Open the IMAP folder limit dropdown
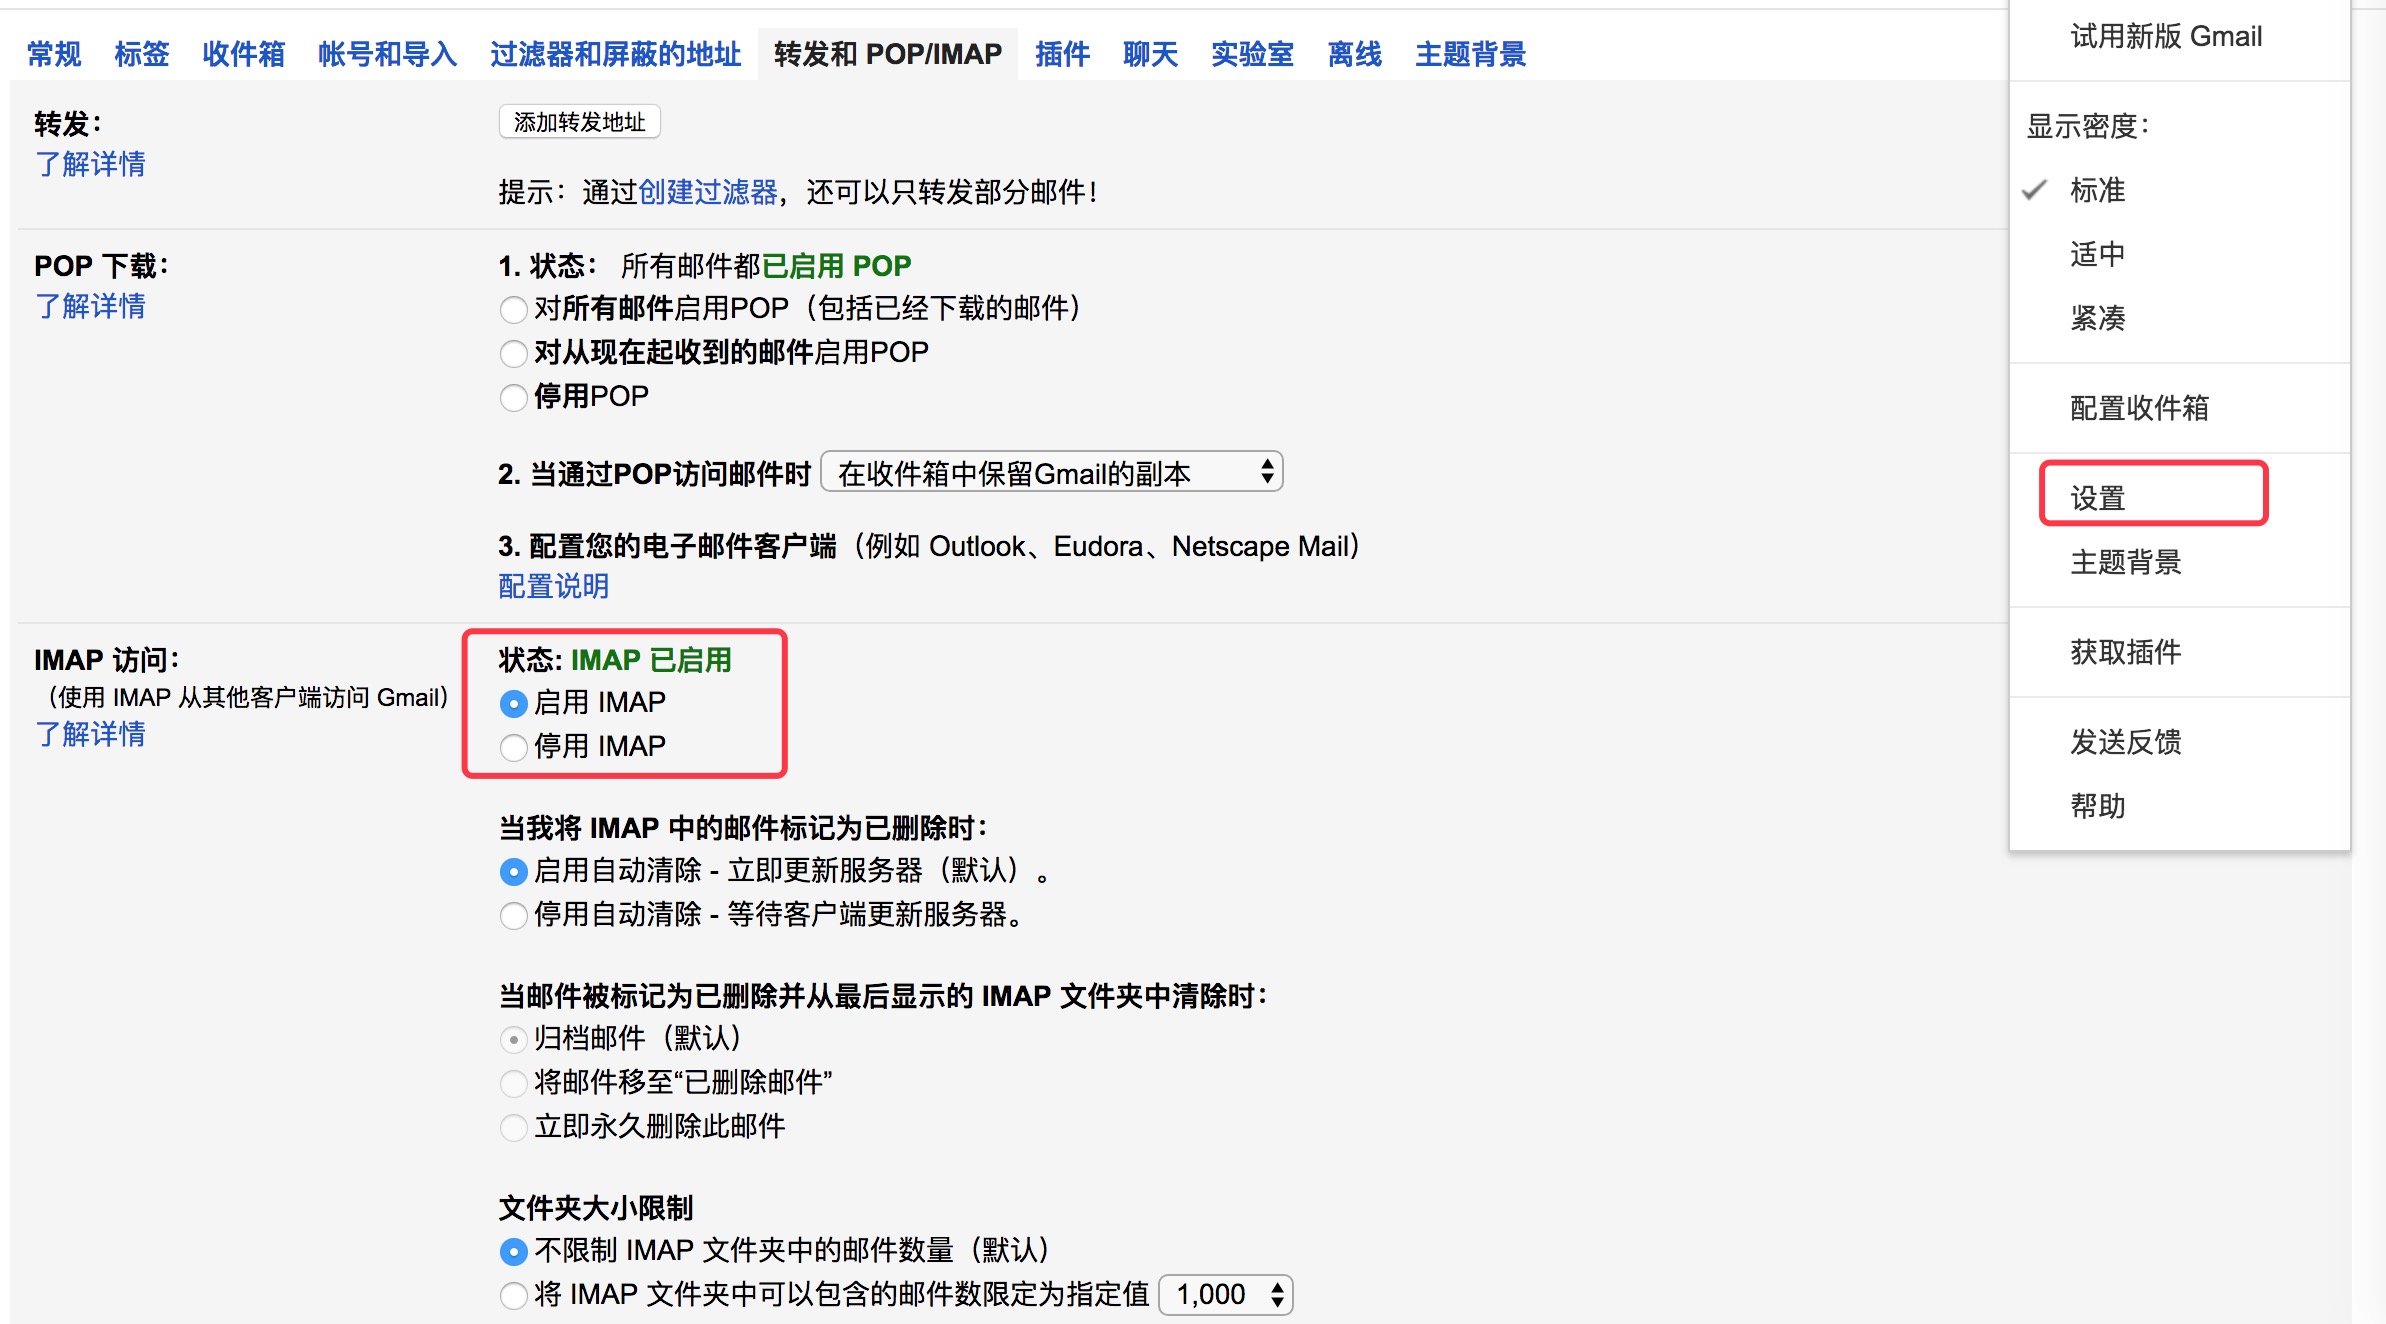This screenshot has width=2386, height=1324. coord(1224,1294)
